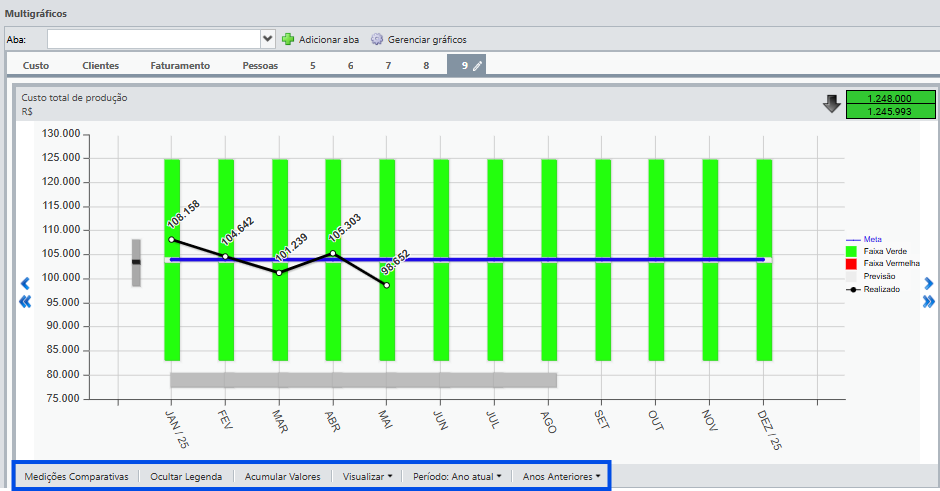This screenshot has width=940, height=491.
Task: Click the AGO axis label
Action: pos(549,422)
